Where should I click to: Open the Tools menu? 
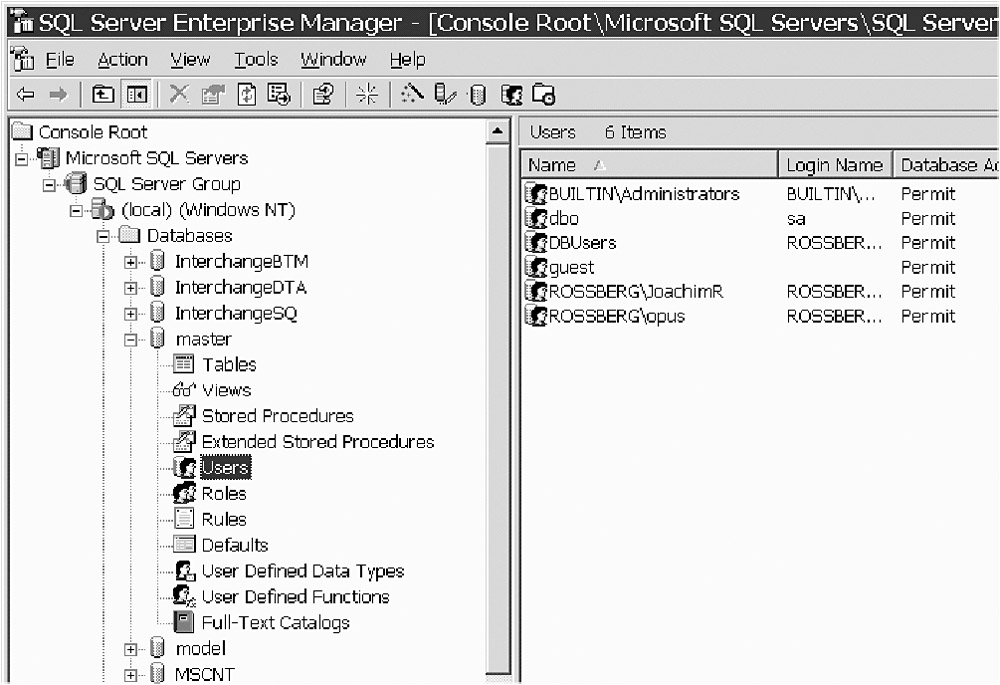(x=256, y=60)
